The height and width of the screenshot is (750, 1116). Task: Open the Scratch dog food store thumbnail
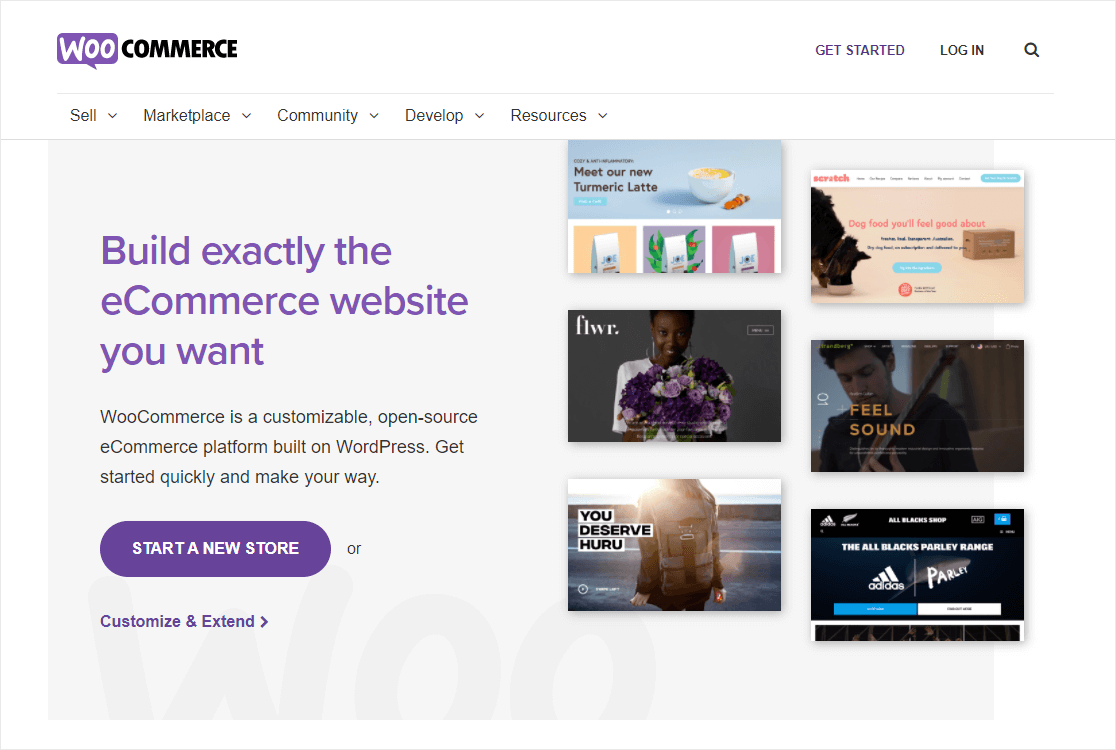(917, 236)
